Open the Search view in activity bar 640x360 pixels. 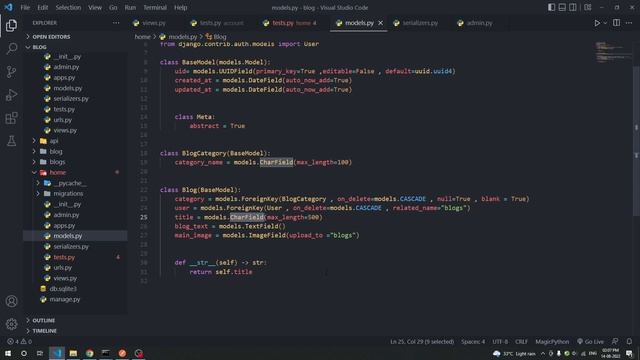click(11, 49)
